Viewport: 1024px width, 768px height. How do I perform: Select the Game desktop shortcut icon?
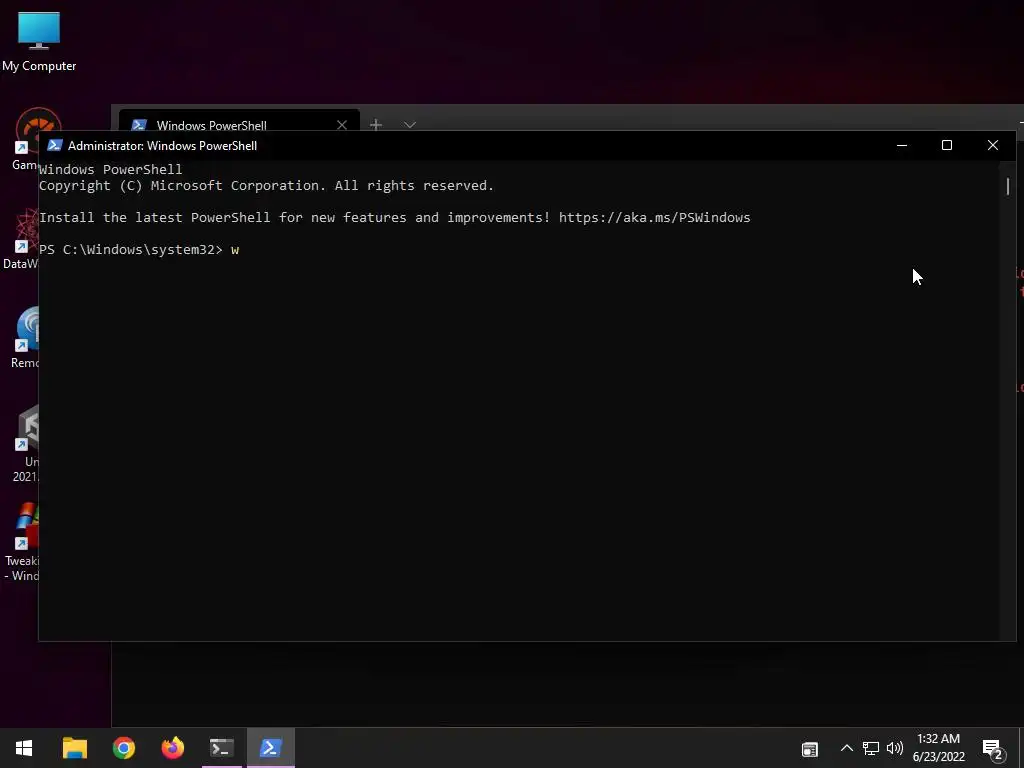[x=25, y=140]
